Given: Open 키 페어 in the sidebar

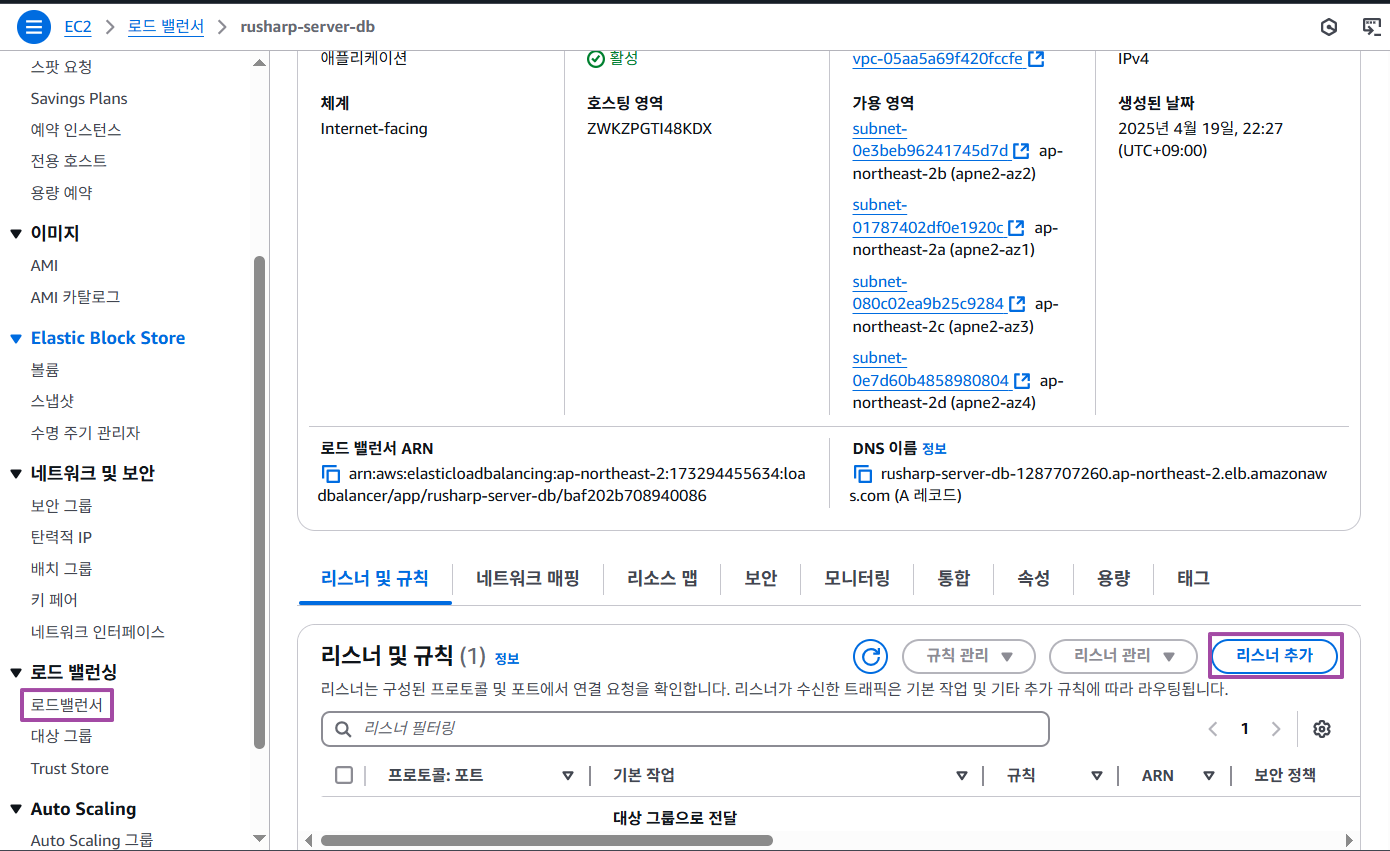Looking at the screenshot, I should click(x=54, y=600).
